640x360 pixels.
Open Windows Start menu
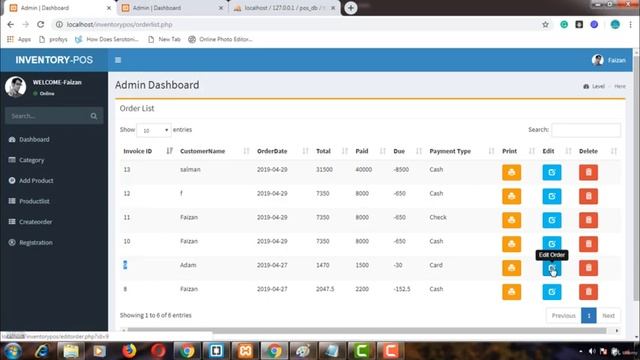coord(12,351)
